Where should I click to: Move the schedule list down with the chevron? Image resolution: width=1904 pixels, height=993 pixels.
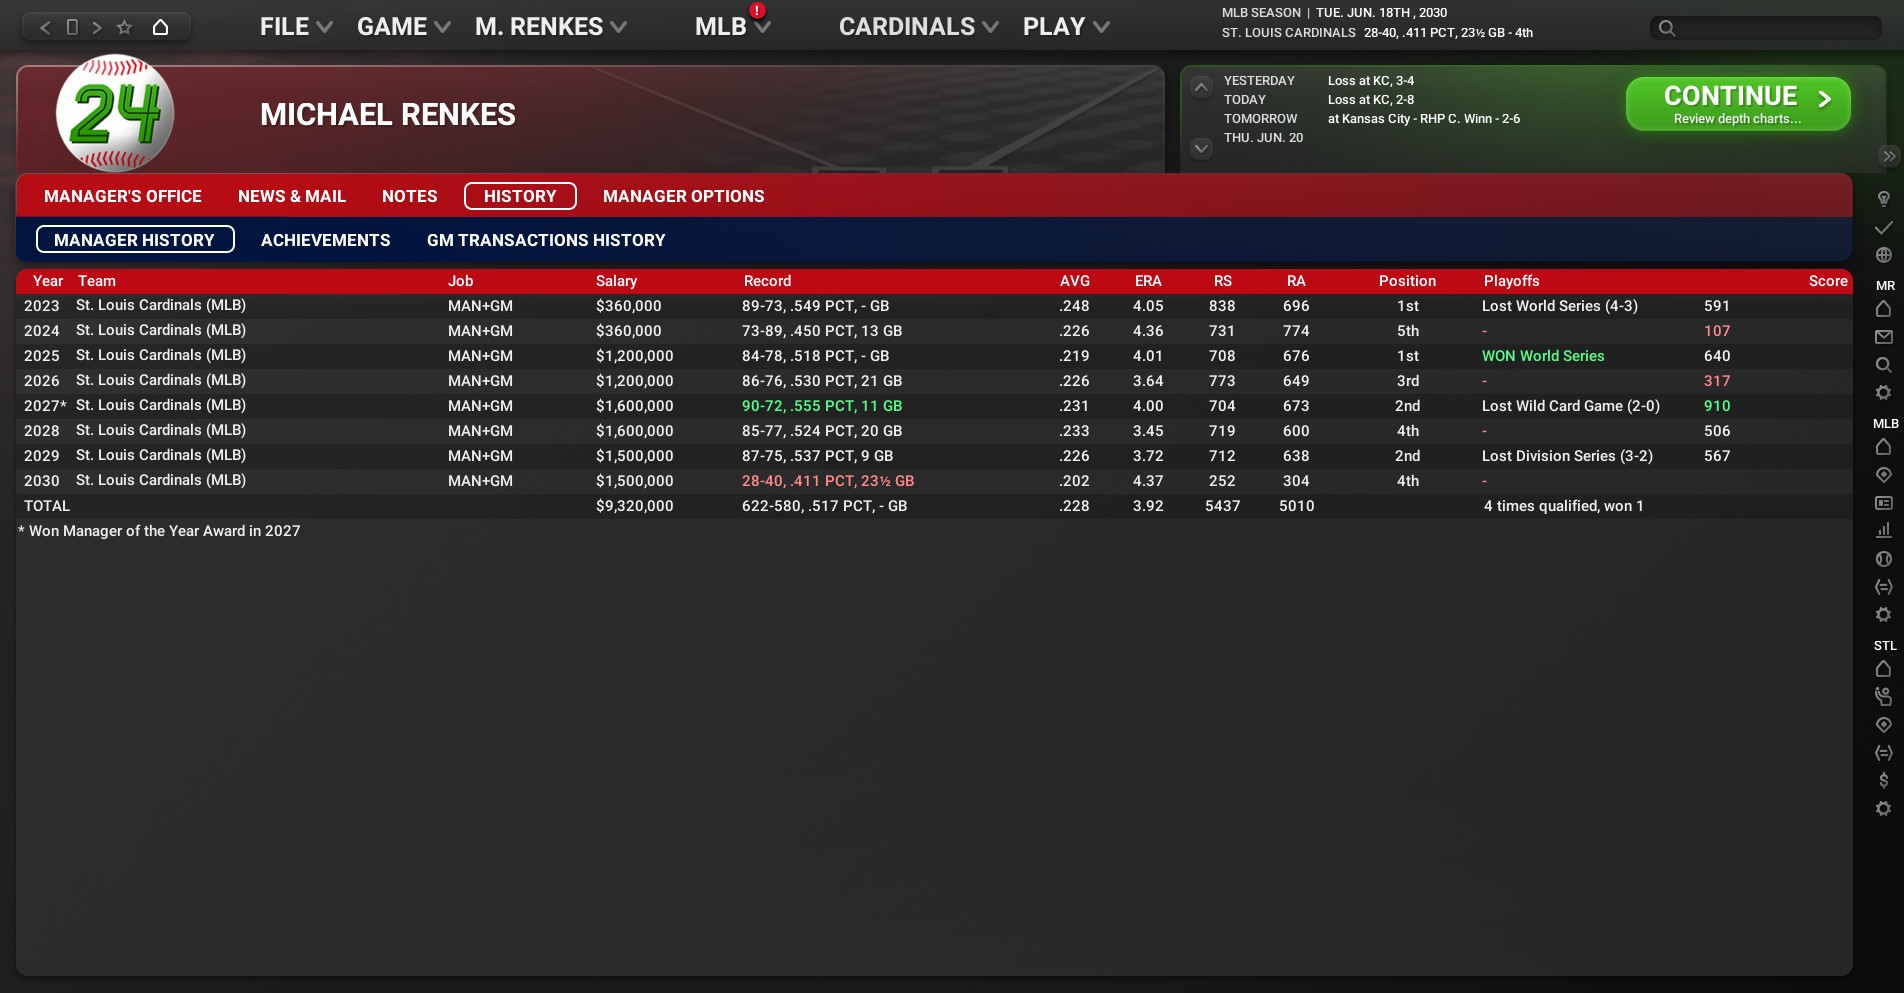coord(1202,148)
